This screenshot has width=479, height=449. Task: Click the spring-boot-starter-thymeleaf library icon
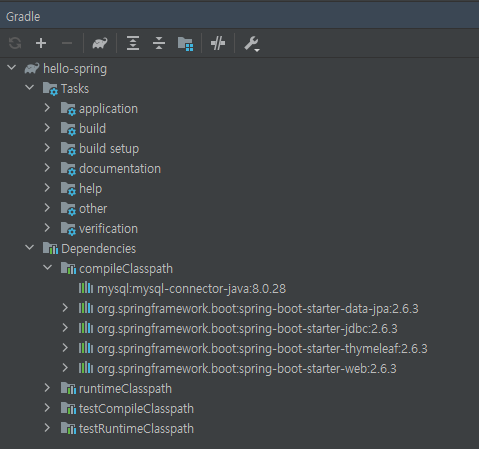tap(86, 348)
